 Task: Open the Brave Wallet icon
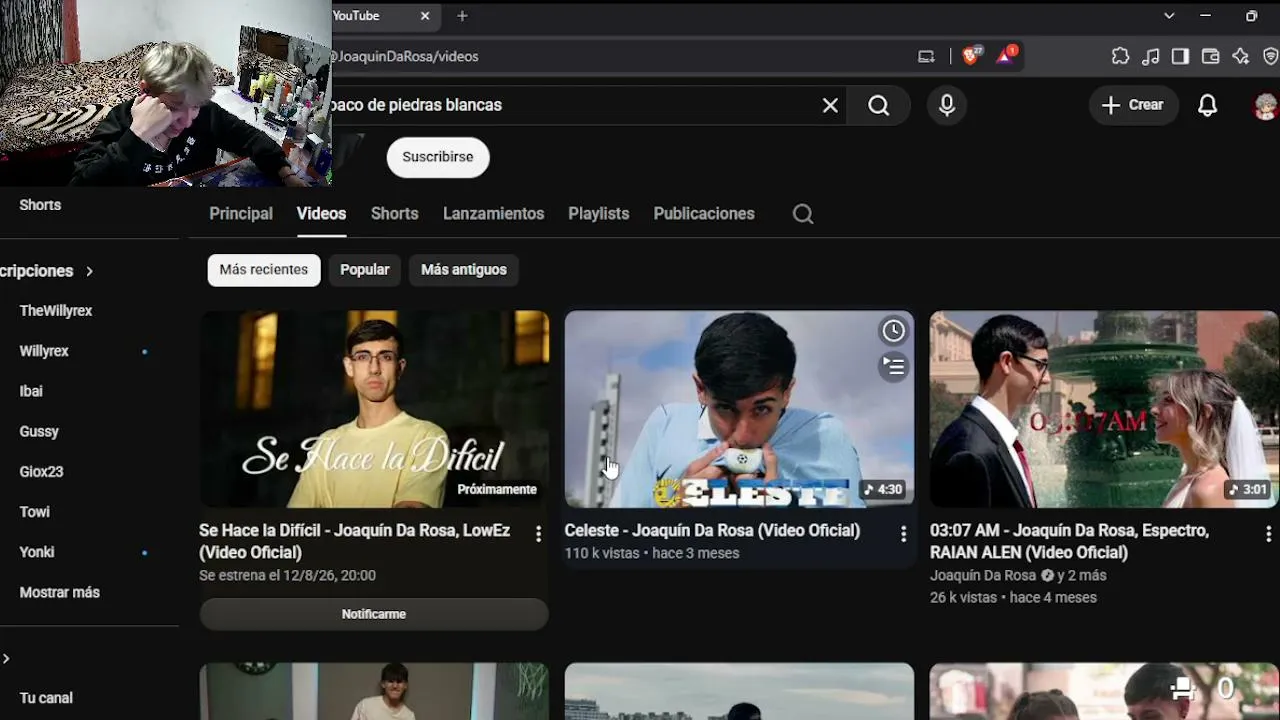click(x=1210, y=56)
